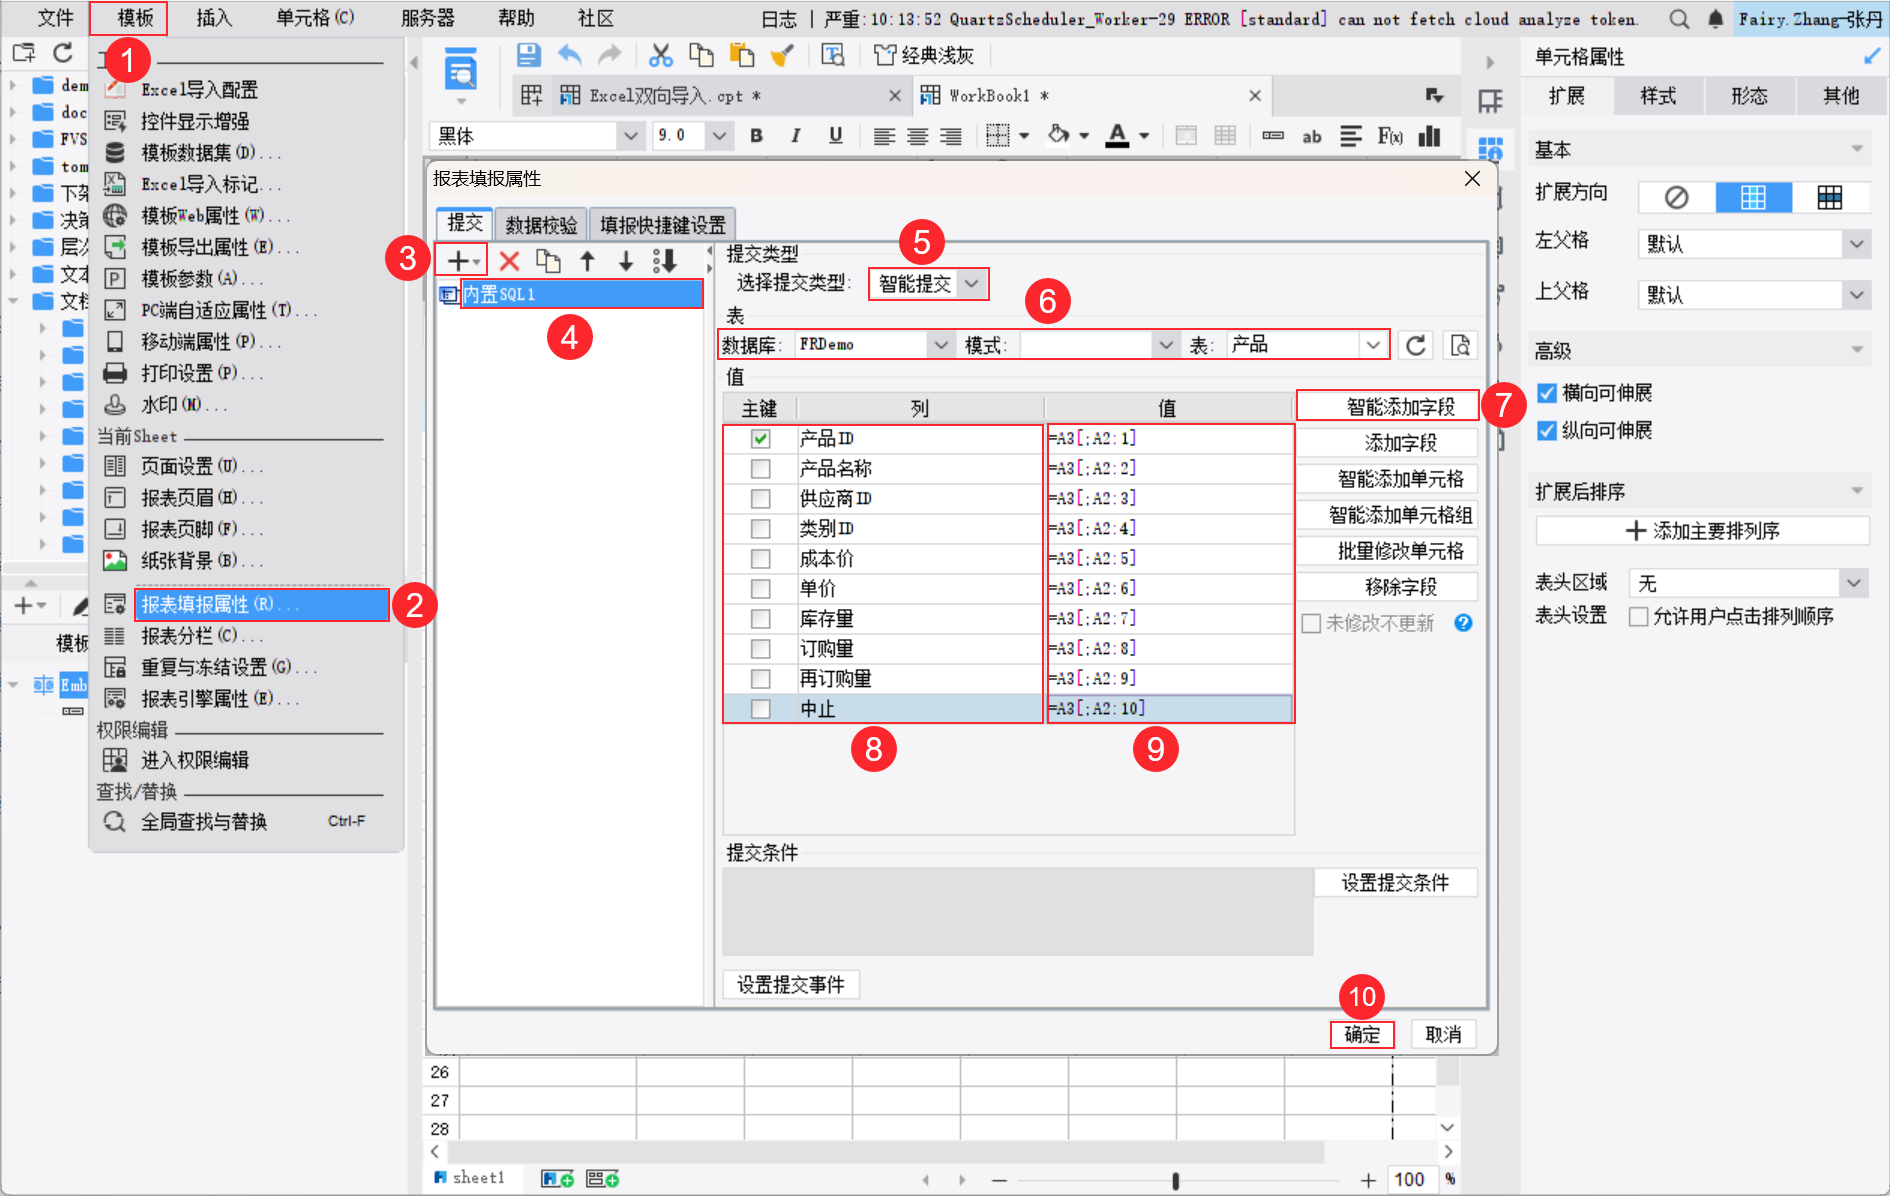Duplicate the selected submit item

coord(548,262)
